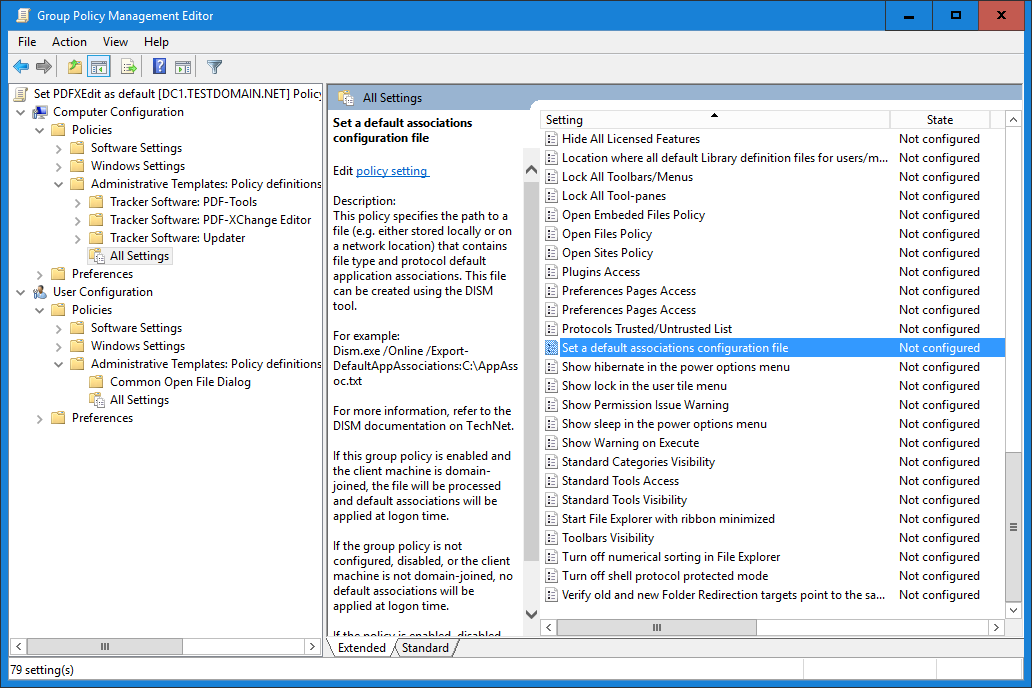Select Common Open File Dialog in tree
This screenshot has height=690, width=1032.
(x=180, y=382)
